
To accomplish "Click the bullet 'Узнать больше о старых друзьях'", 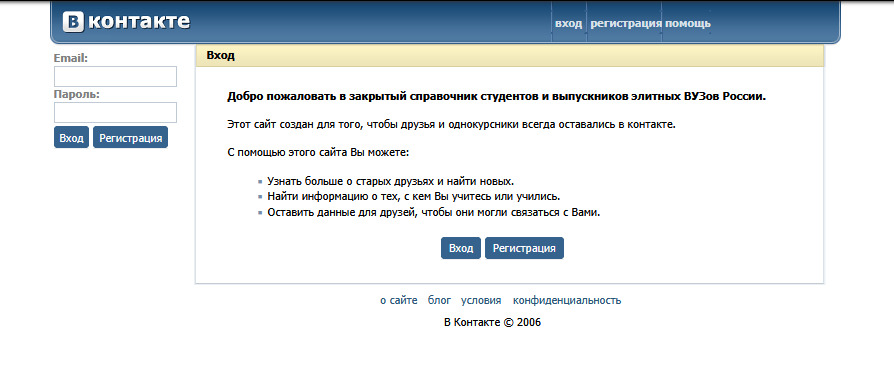I will pyautogui.click(x=391, y=181).
